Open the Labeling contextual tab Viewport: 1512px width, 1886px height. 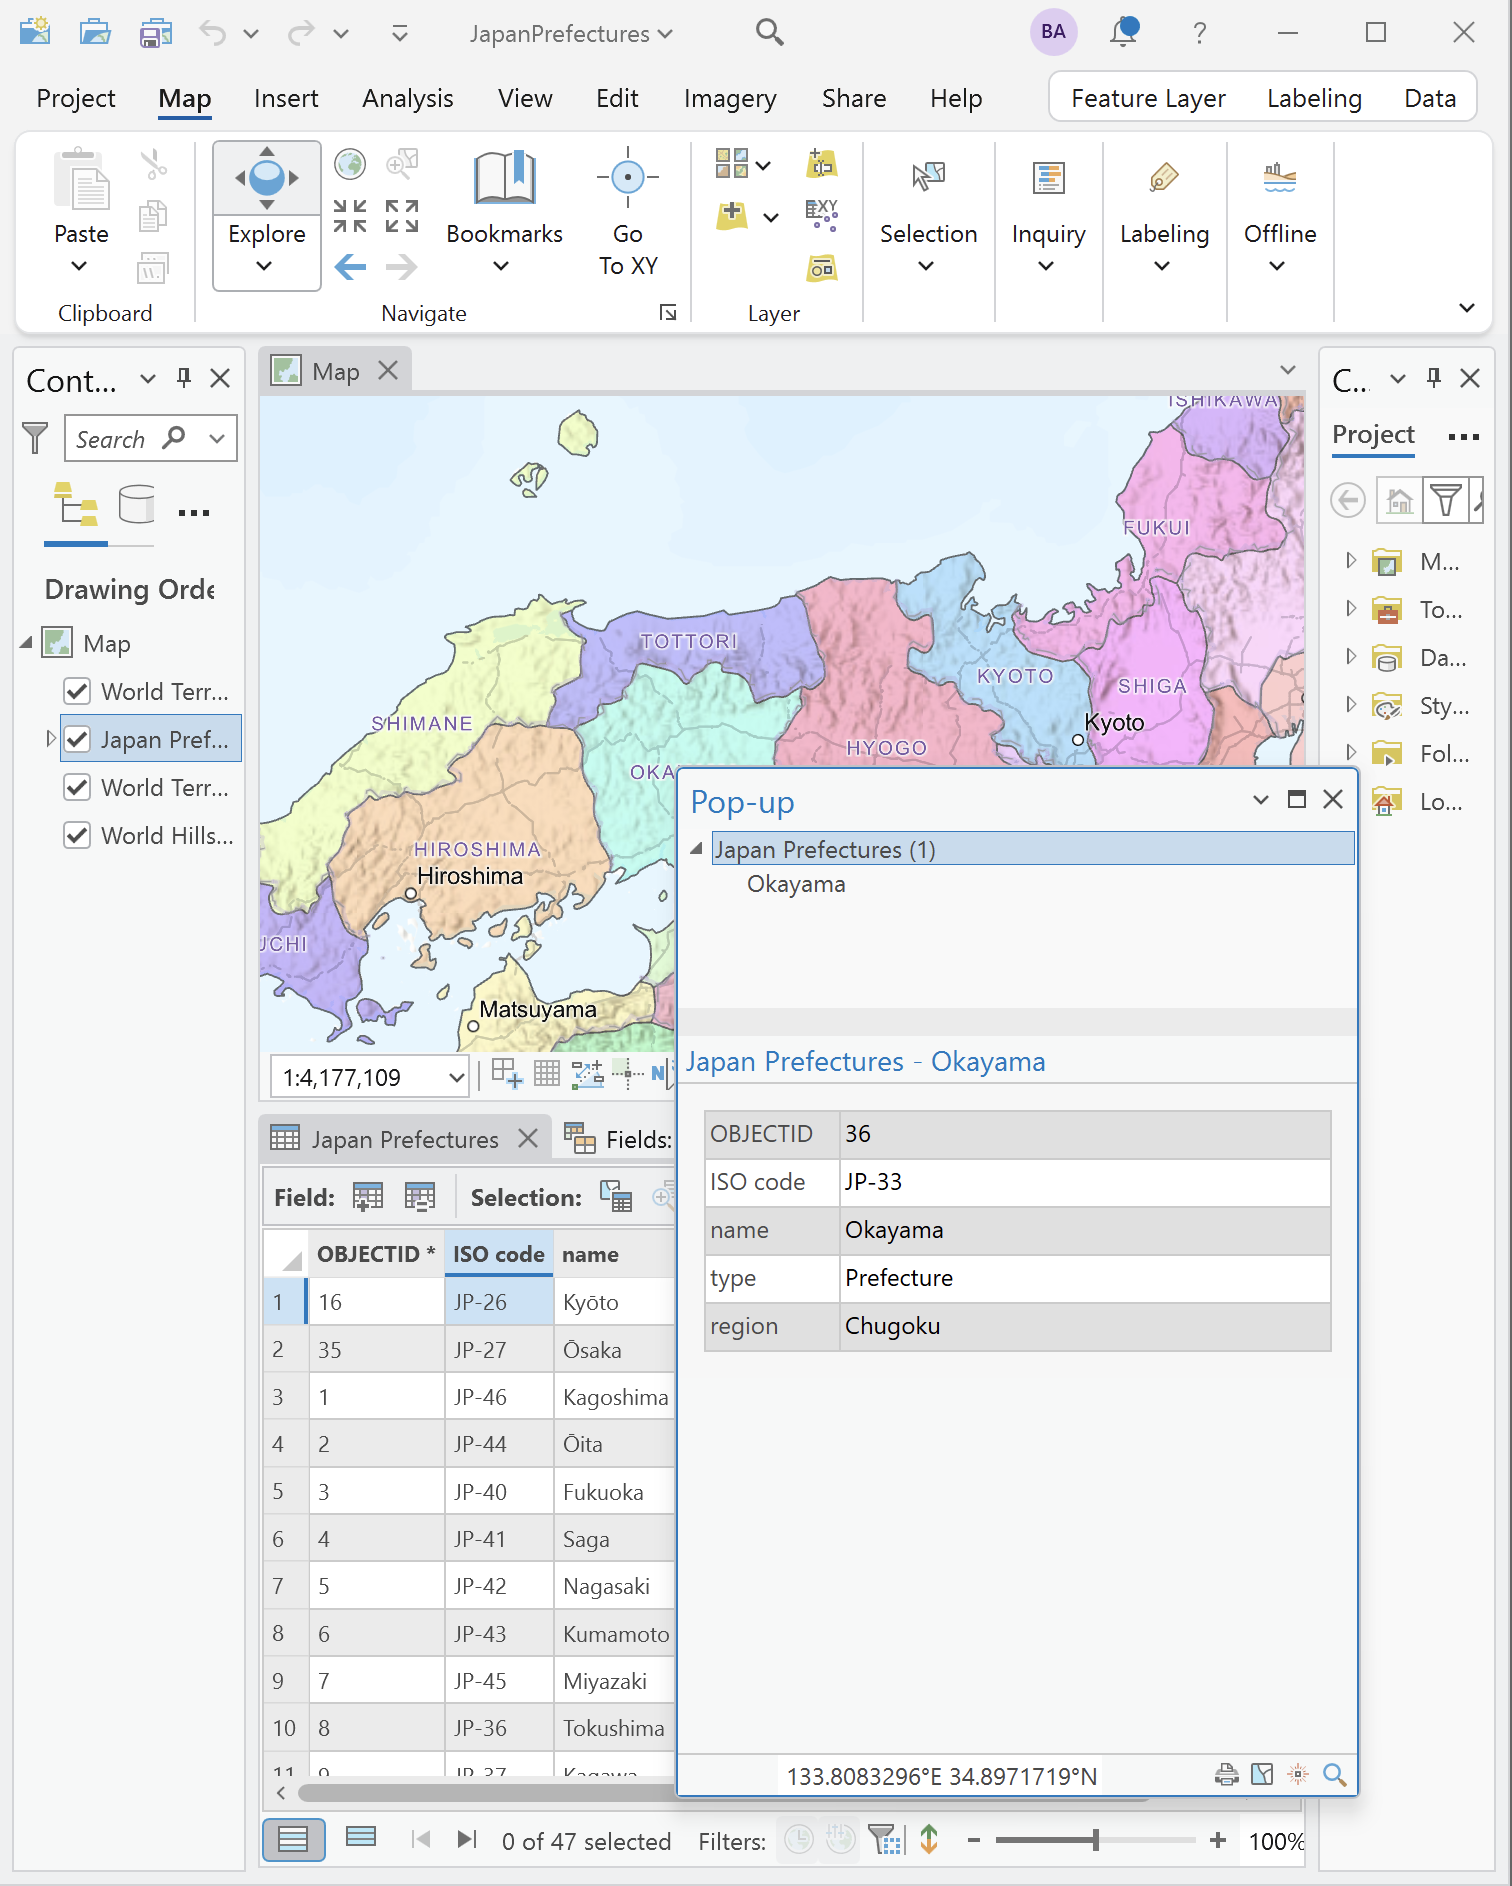tap(1314, 98)
